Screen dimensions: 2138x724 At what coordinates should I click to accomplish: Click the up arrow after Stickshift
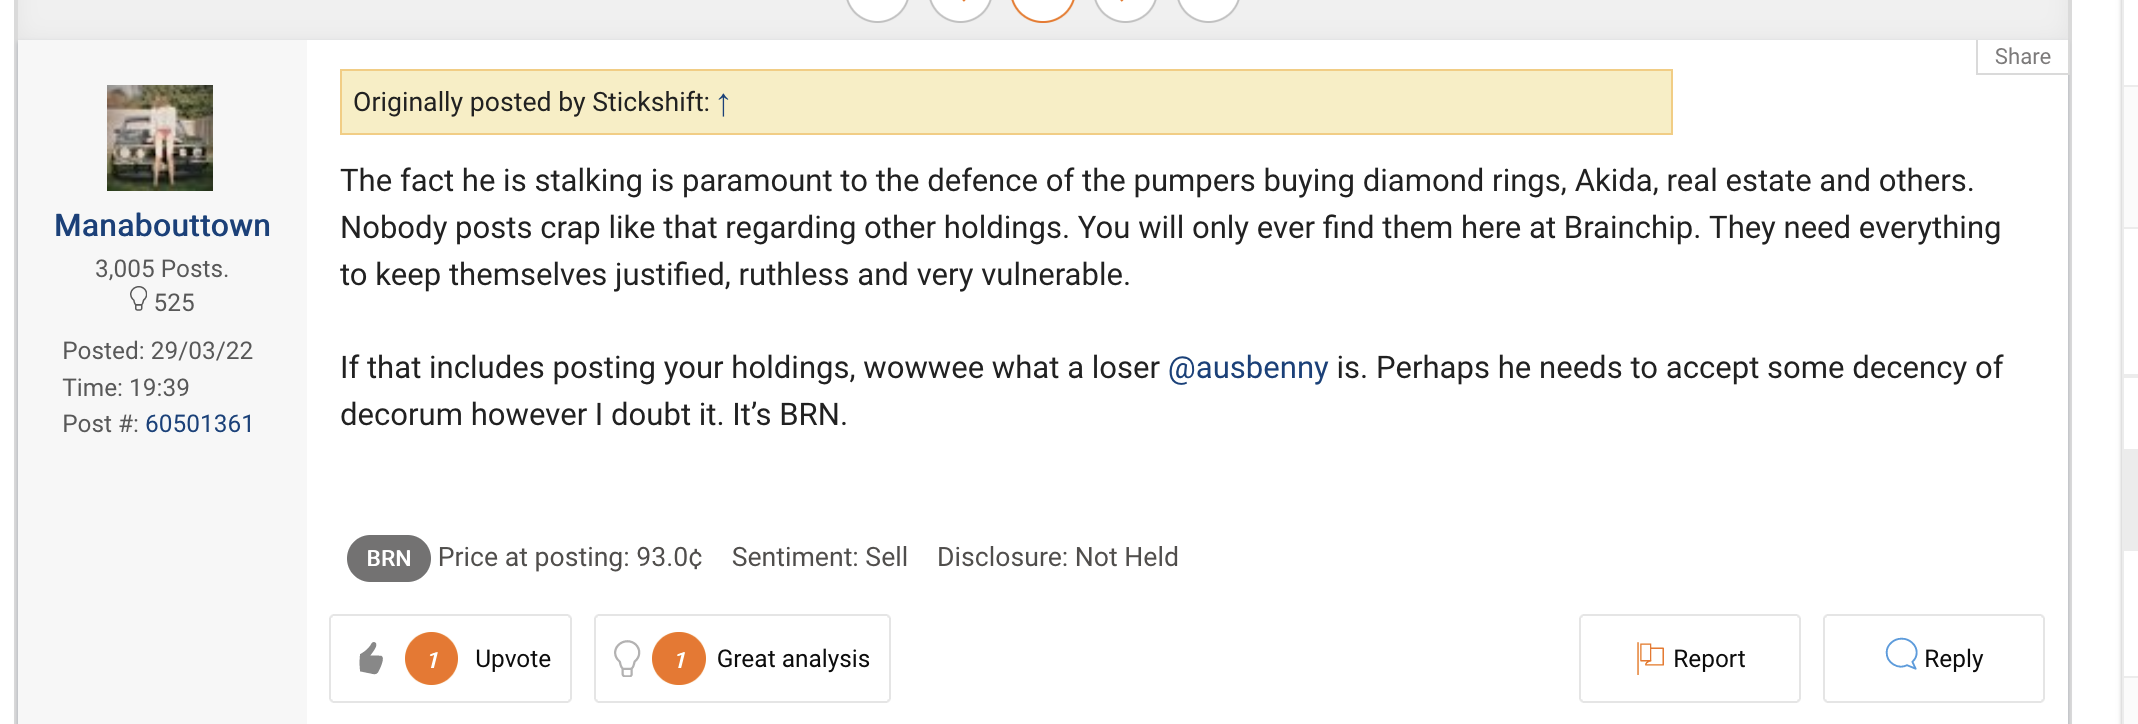[x=723, y=103]
